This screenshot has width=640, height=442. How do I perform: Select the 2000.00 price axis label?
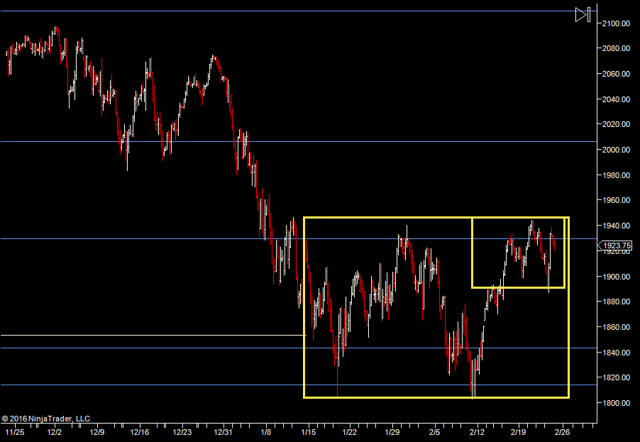616,150
